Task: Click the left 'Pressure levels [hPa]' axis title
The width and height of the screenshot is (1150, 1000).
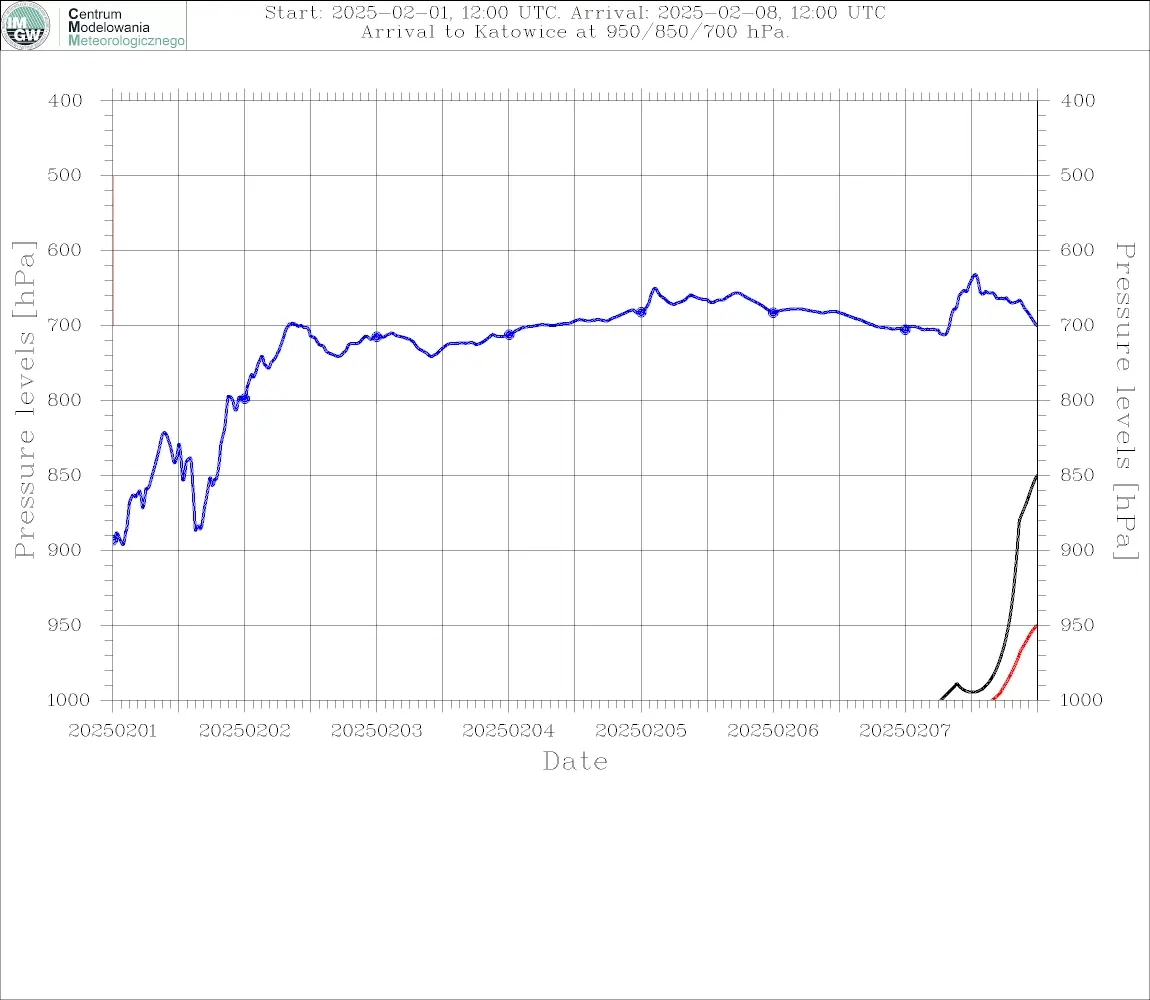Action: pos(24,400)
